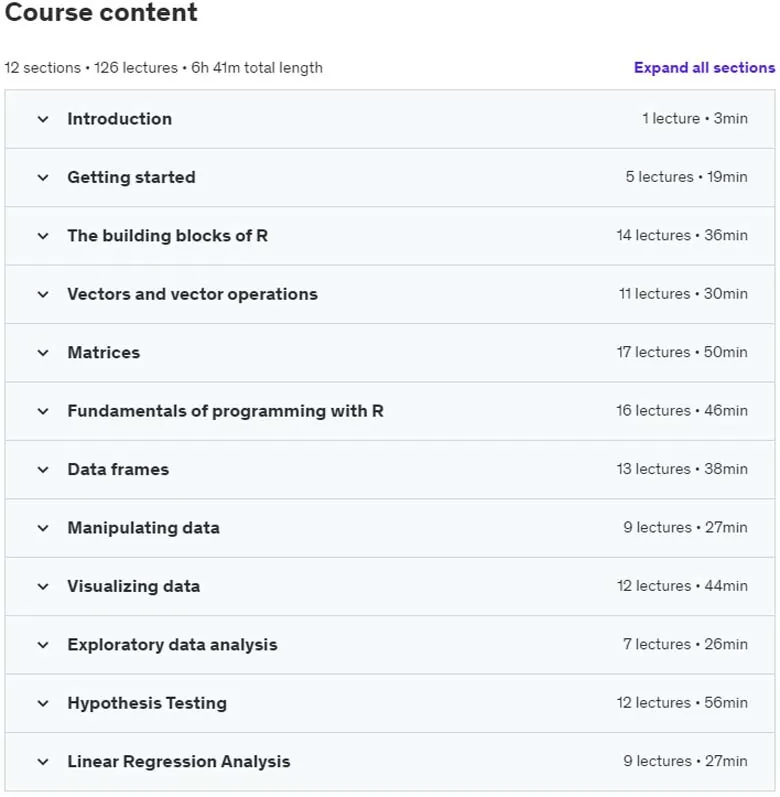The height and width of the screenshot is (797, 780).
Task: Click the Visualizing data chevron
Action: tap(43, 587)
